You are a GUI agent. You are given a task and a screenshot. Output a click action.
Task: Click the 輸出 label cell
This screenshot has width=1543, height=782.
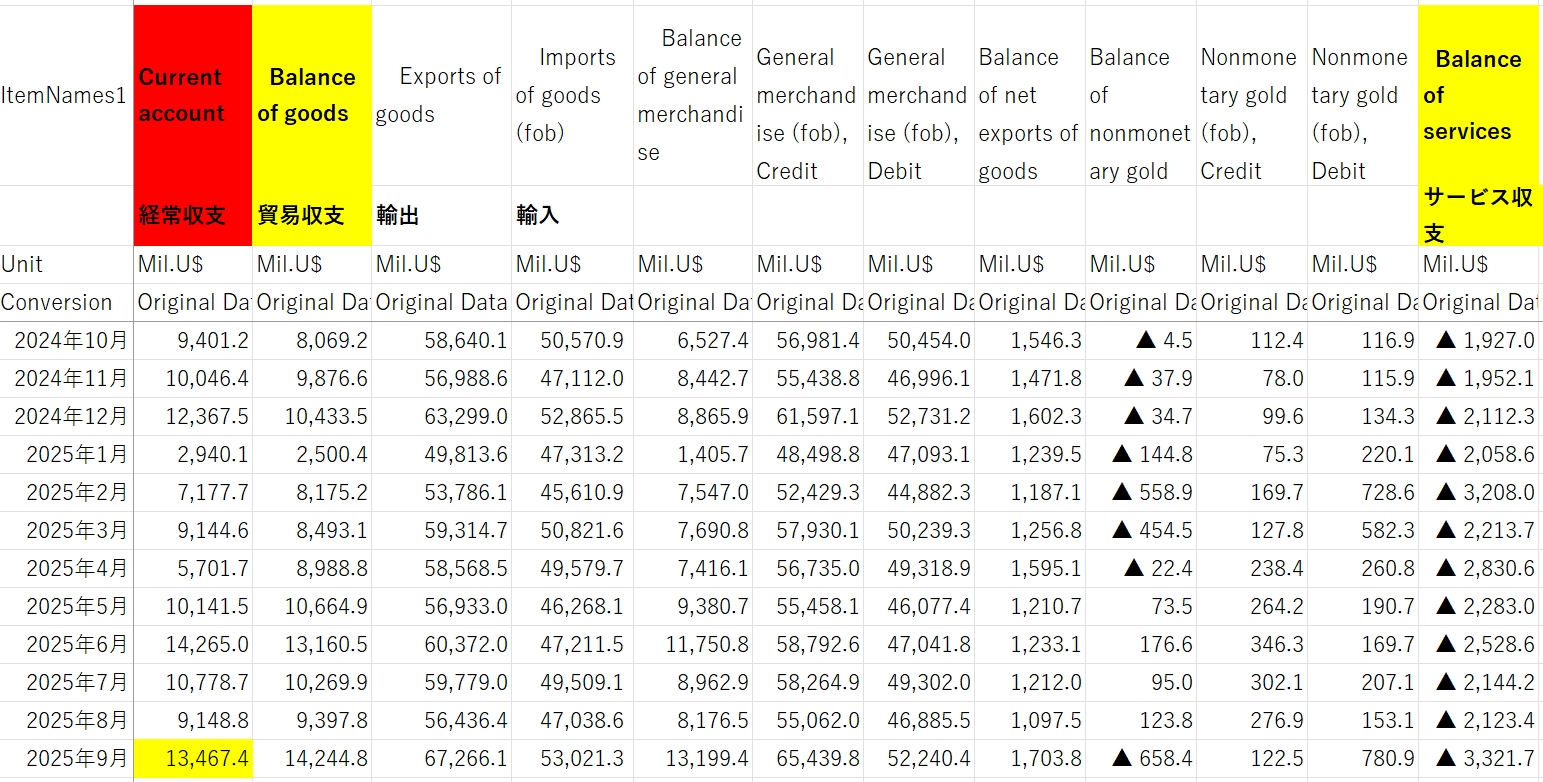pos(440,215)
